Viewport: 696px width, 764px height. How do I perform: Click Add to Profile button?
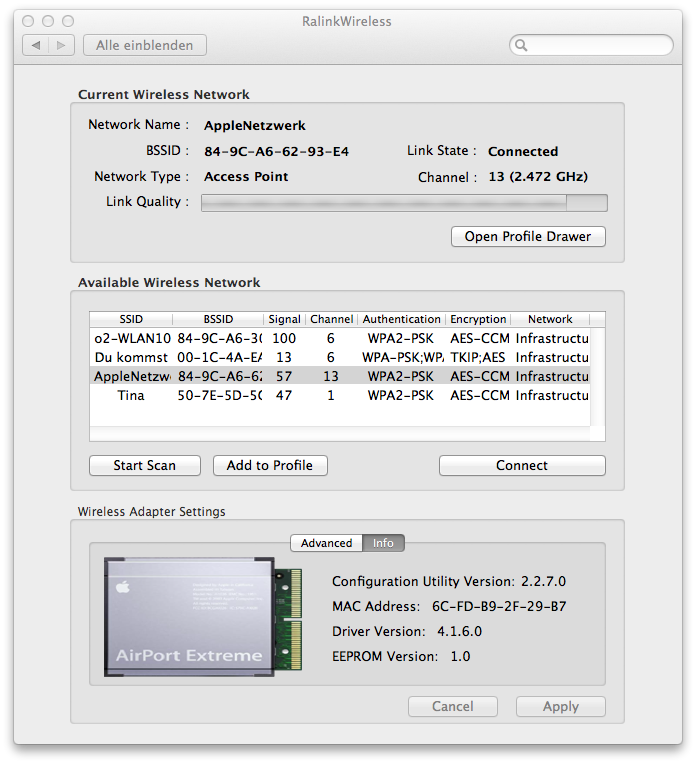coord(270,465)
